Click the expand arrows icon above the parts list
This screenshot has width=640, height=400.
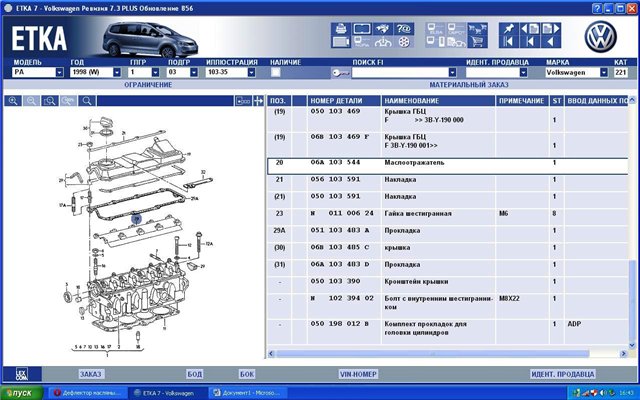[258, 101]
